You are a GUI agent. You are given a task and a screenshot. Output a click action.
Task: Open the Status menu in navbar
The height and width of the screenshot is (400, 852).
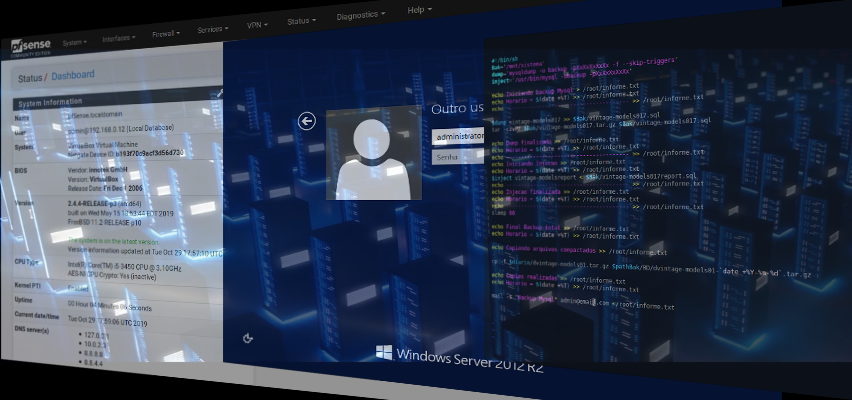click(x=301, y=20)
